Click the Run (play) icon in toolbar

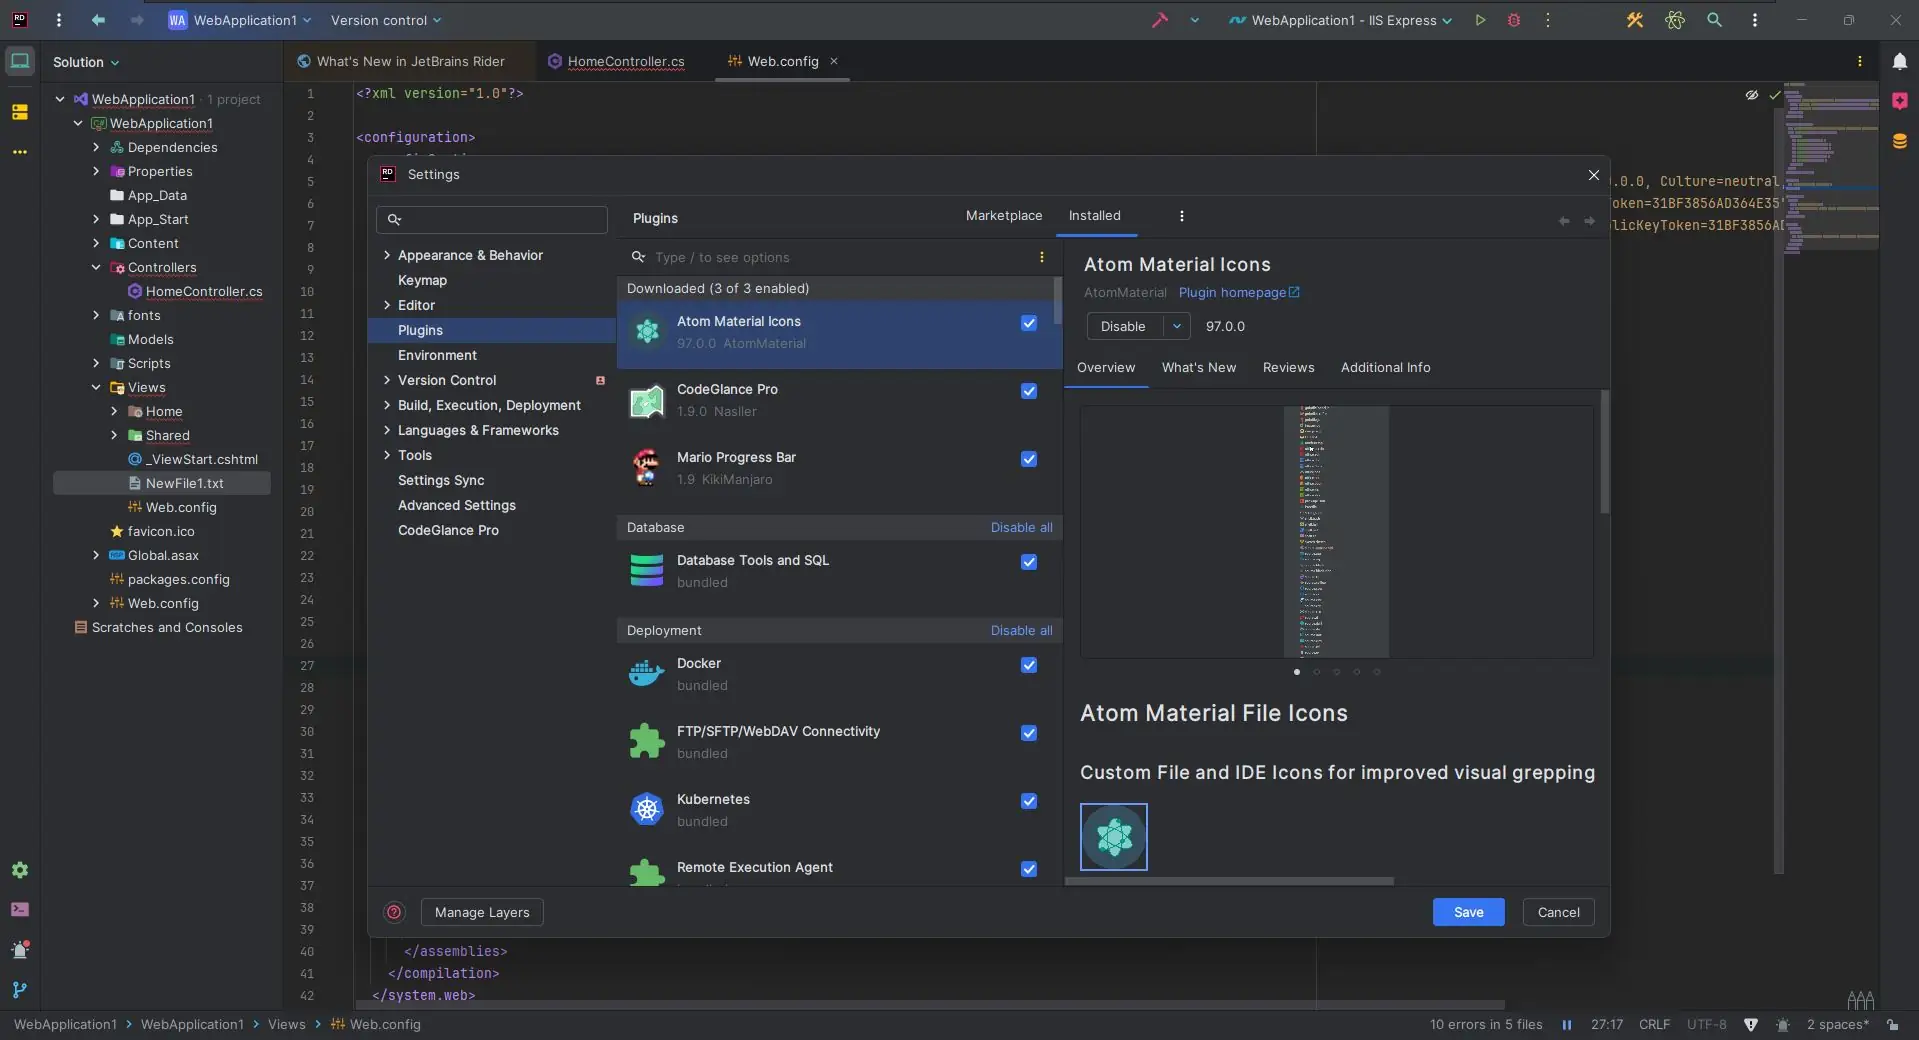tap(1480, 20)
